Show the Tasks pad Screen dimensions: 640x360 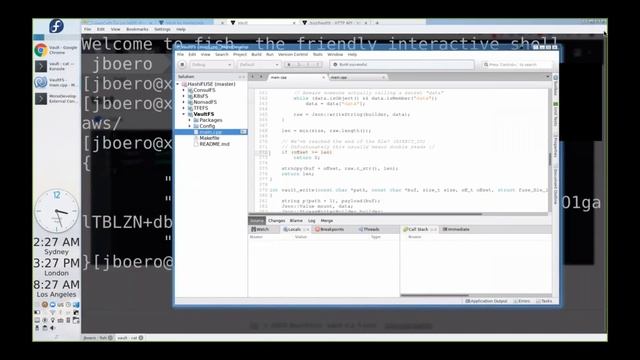tap(544, 301)
